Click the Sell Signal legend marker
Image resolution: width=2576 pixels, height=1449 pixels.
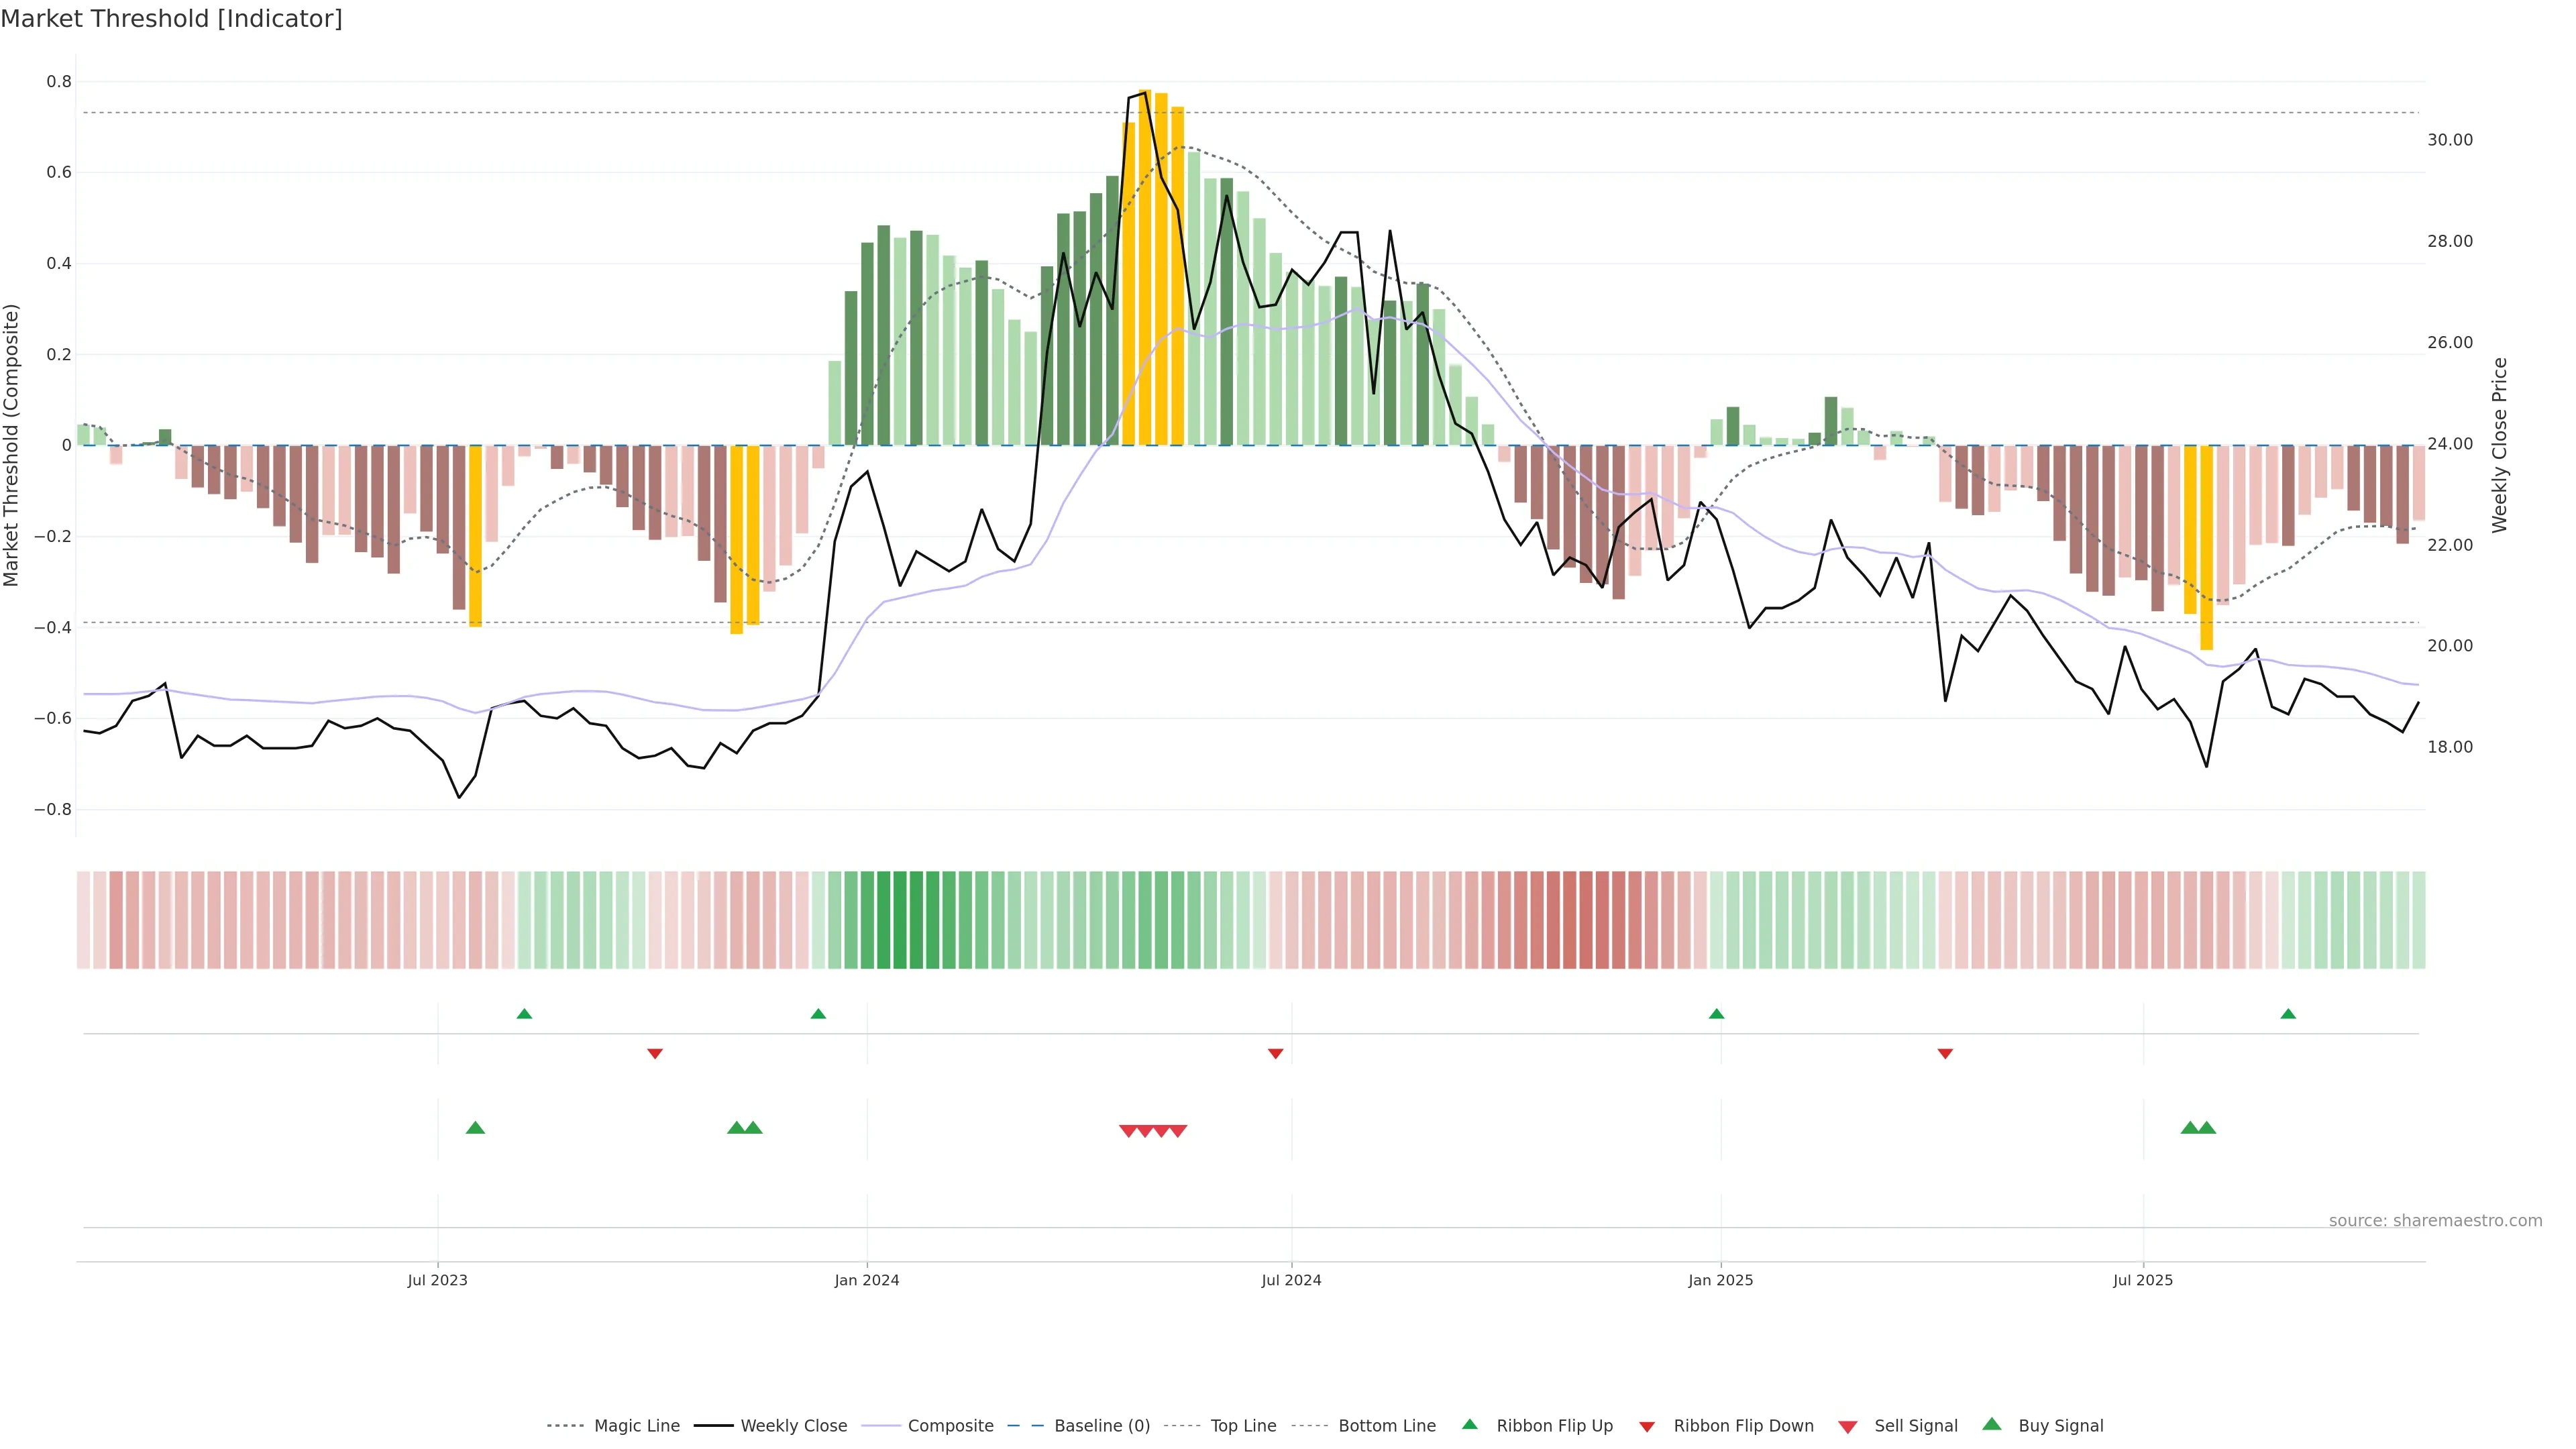1847,1427
